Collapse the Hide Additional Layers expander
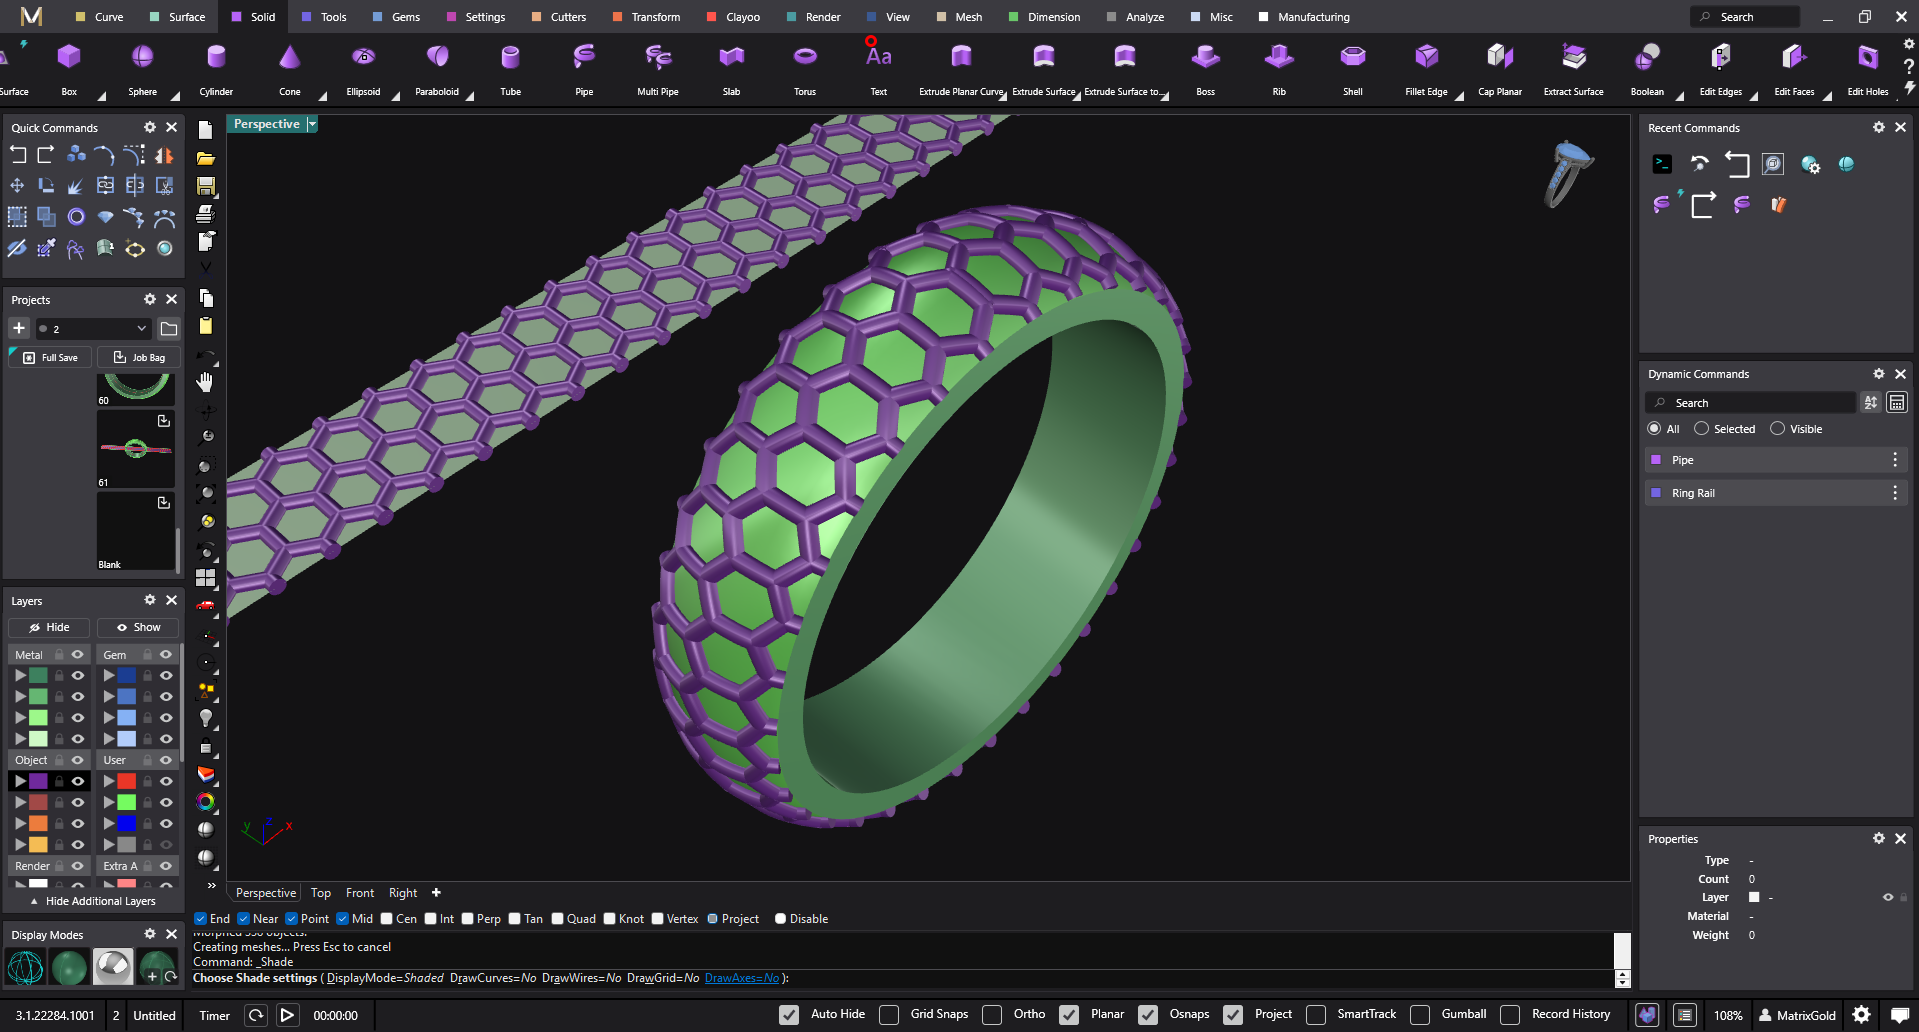 pyautogui.click(x=92, y=901)
